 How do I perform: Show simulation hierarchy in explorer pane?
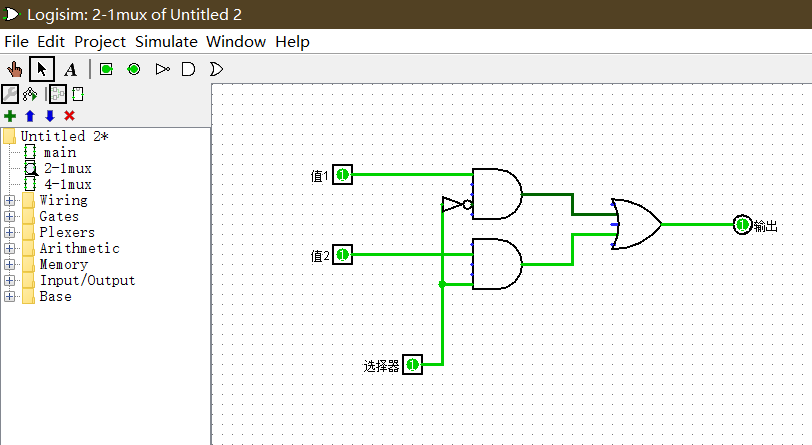click(x=30, y=94)
